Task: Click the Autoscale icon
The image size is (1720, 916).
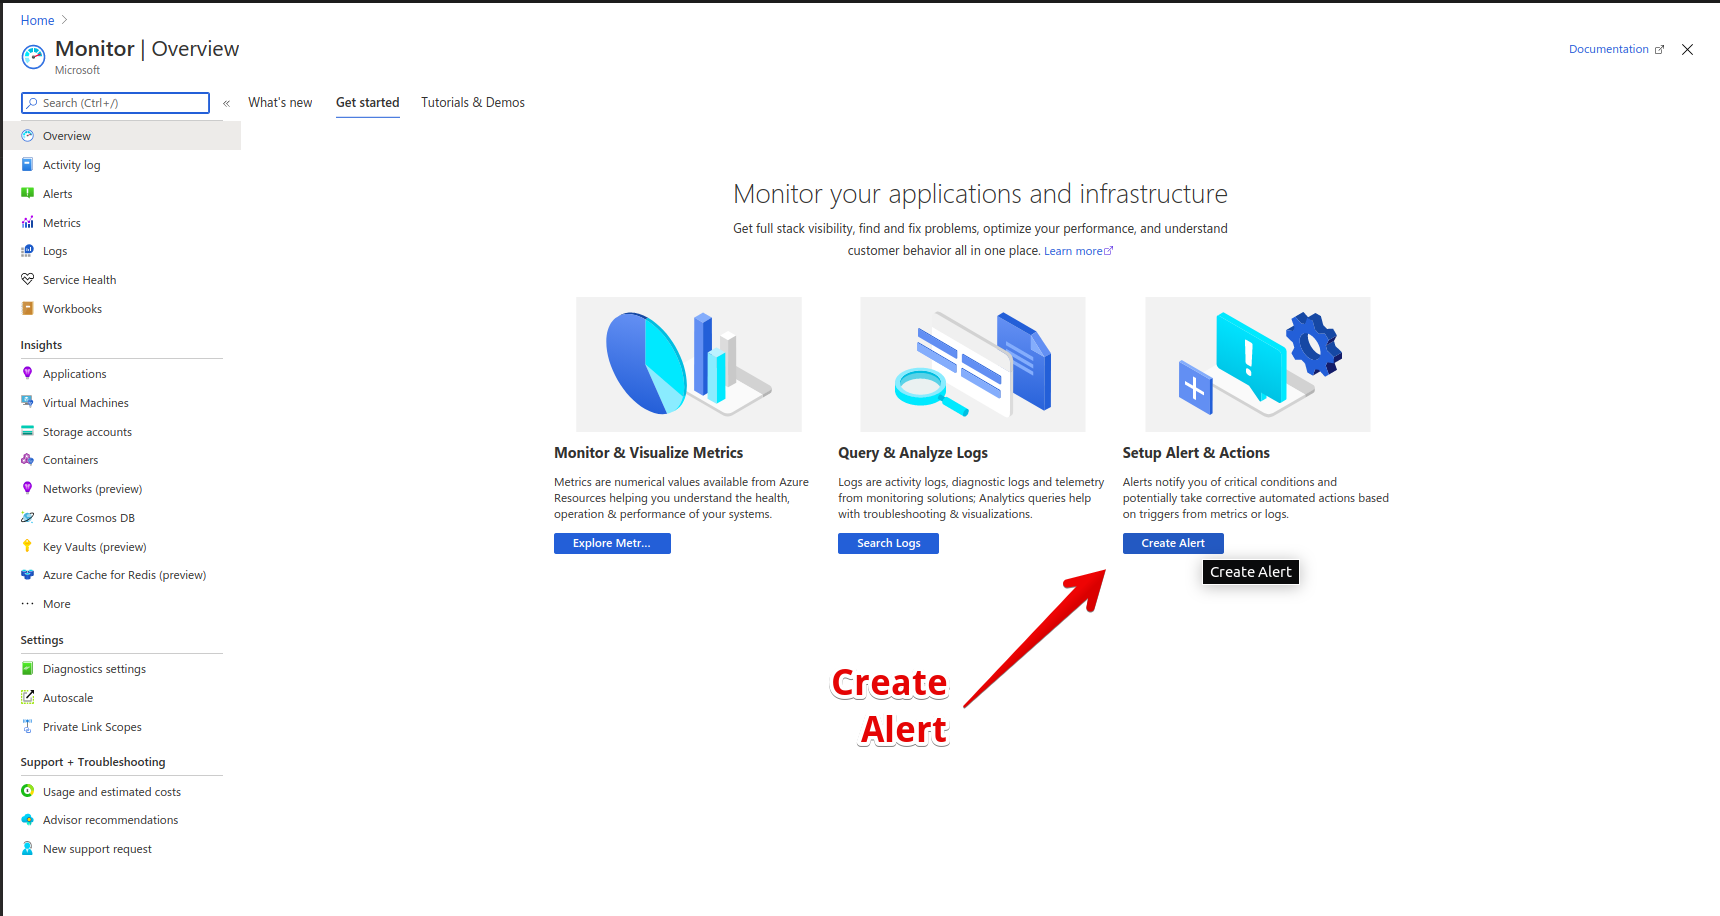Action: (x=28, y=698)
